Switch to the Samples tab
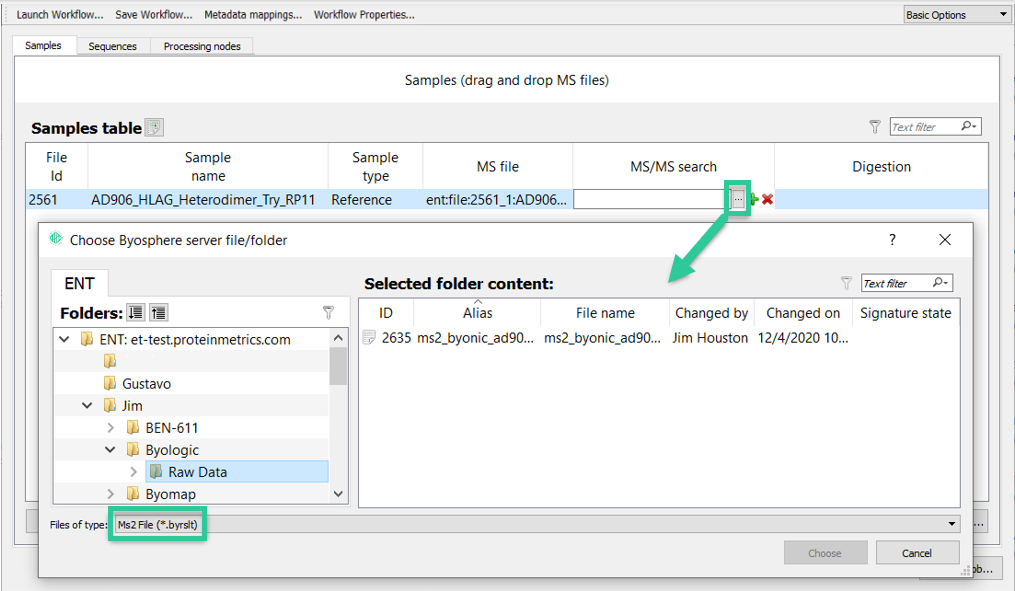The image size is (1015, 591). (43, 45)
